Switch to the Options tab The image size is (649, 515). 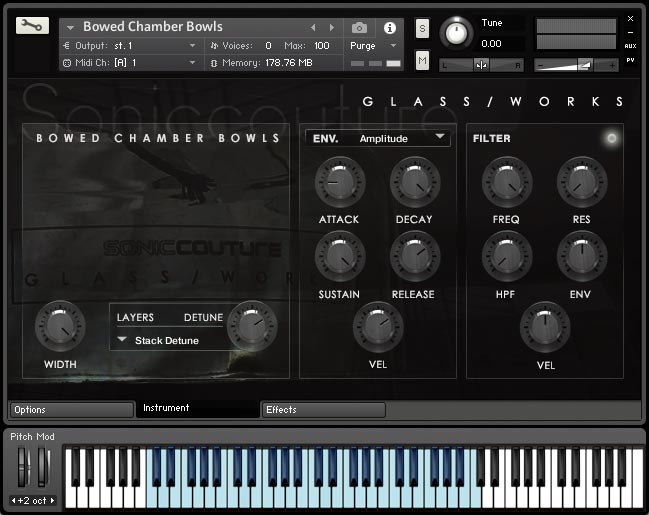(x=71, y=409)
